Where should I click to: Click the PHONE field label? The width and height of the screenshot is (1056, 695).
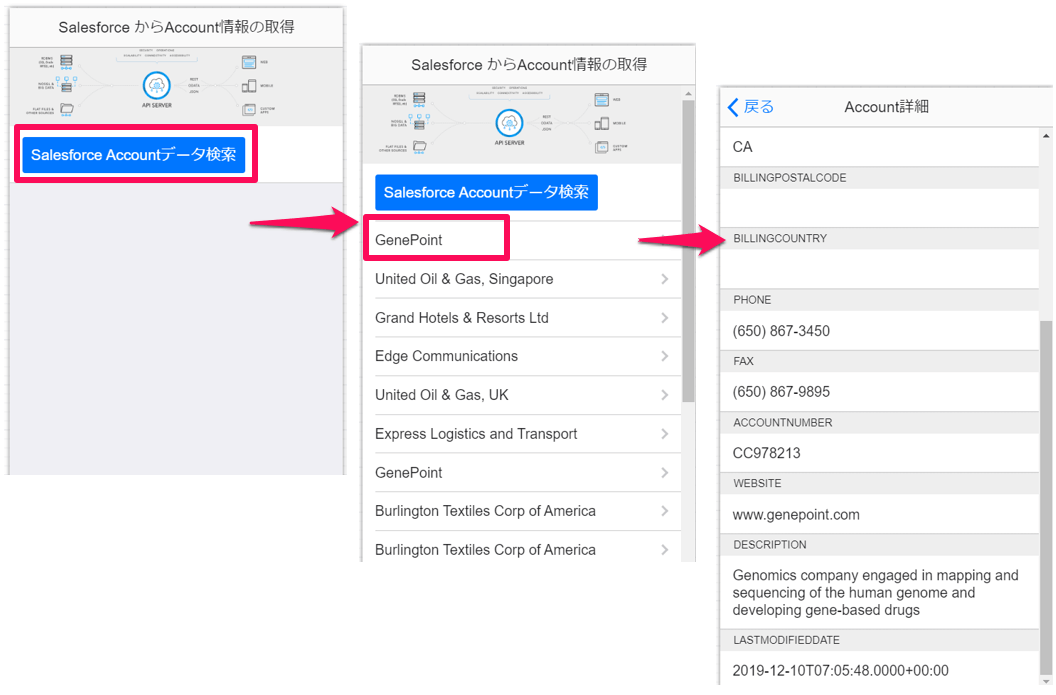(x=752, y=300)
